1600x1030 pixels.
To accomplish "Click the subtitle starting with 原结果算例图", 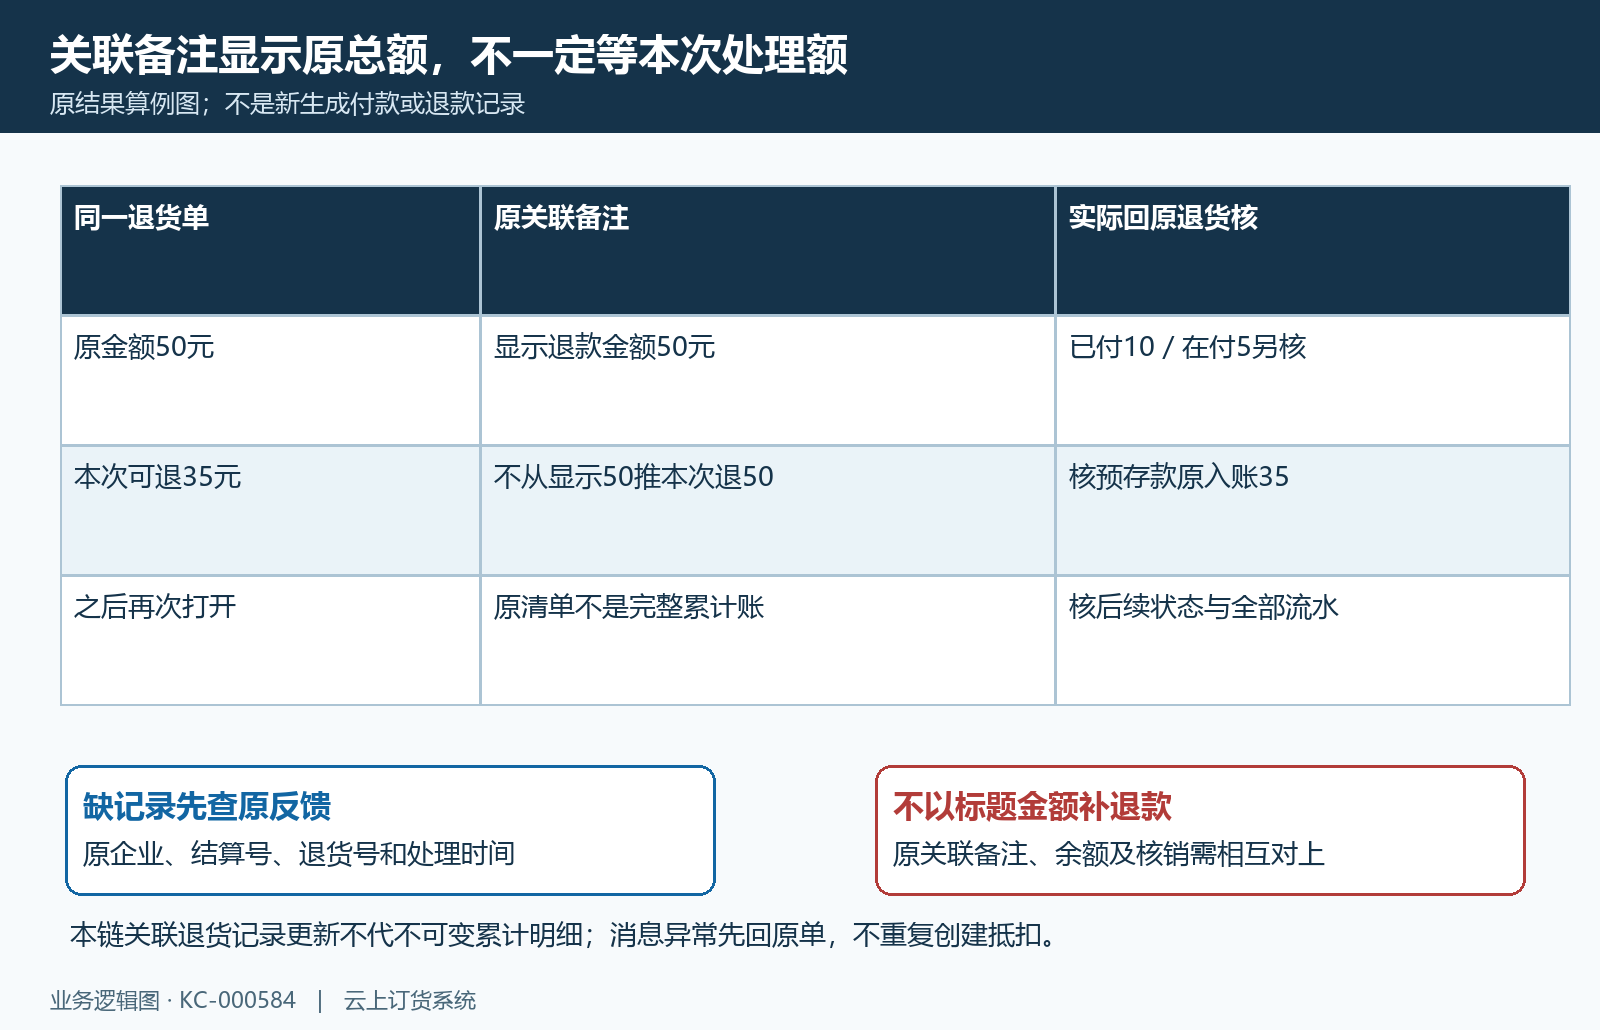I will point(287,104).
